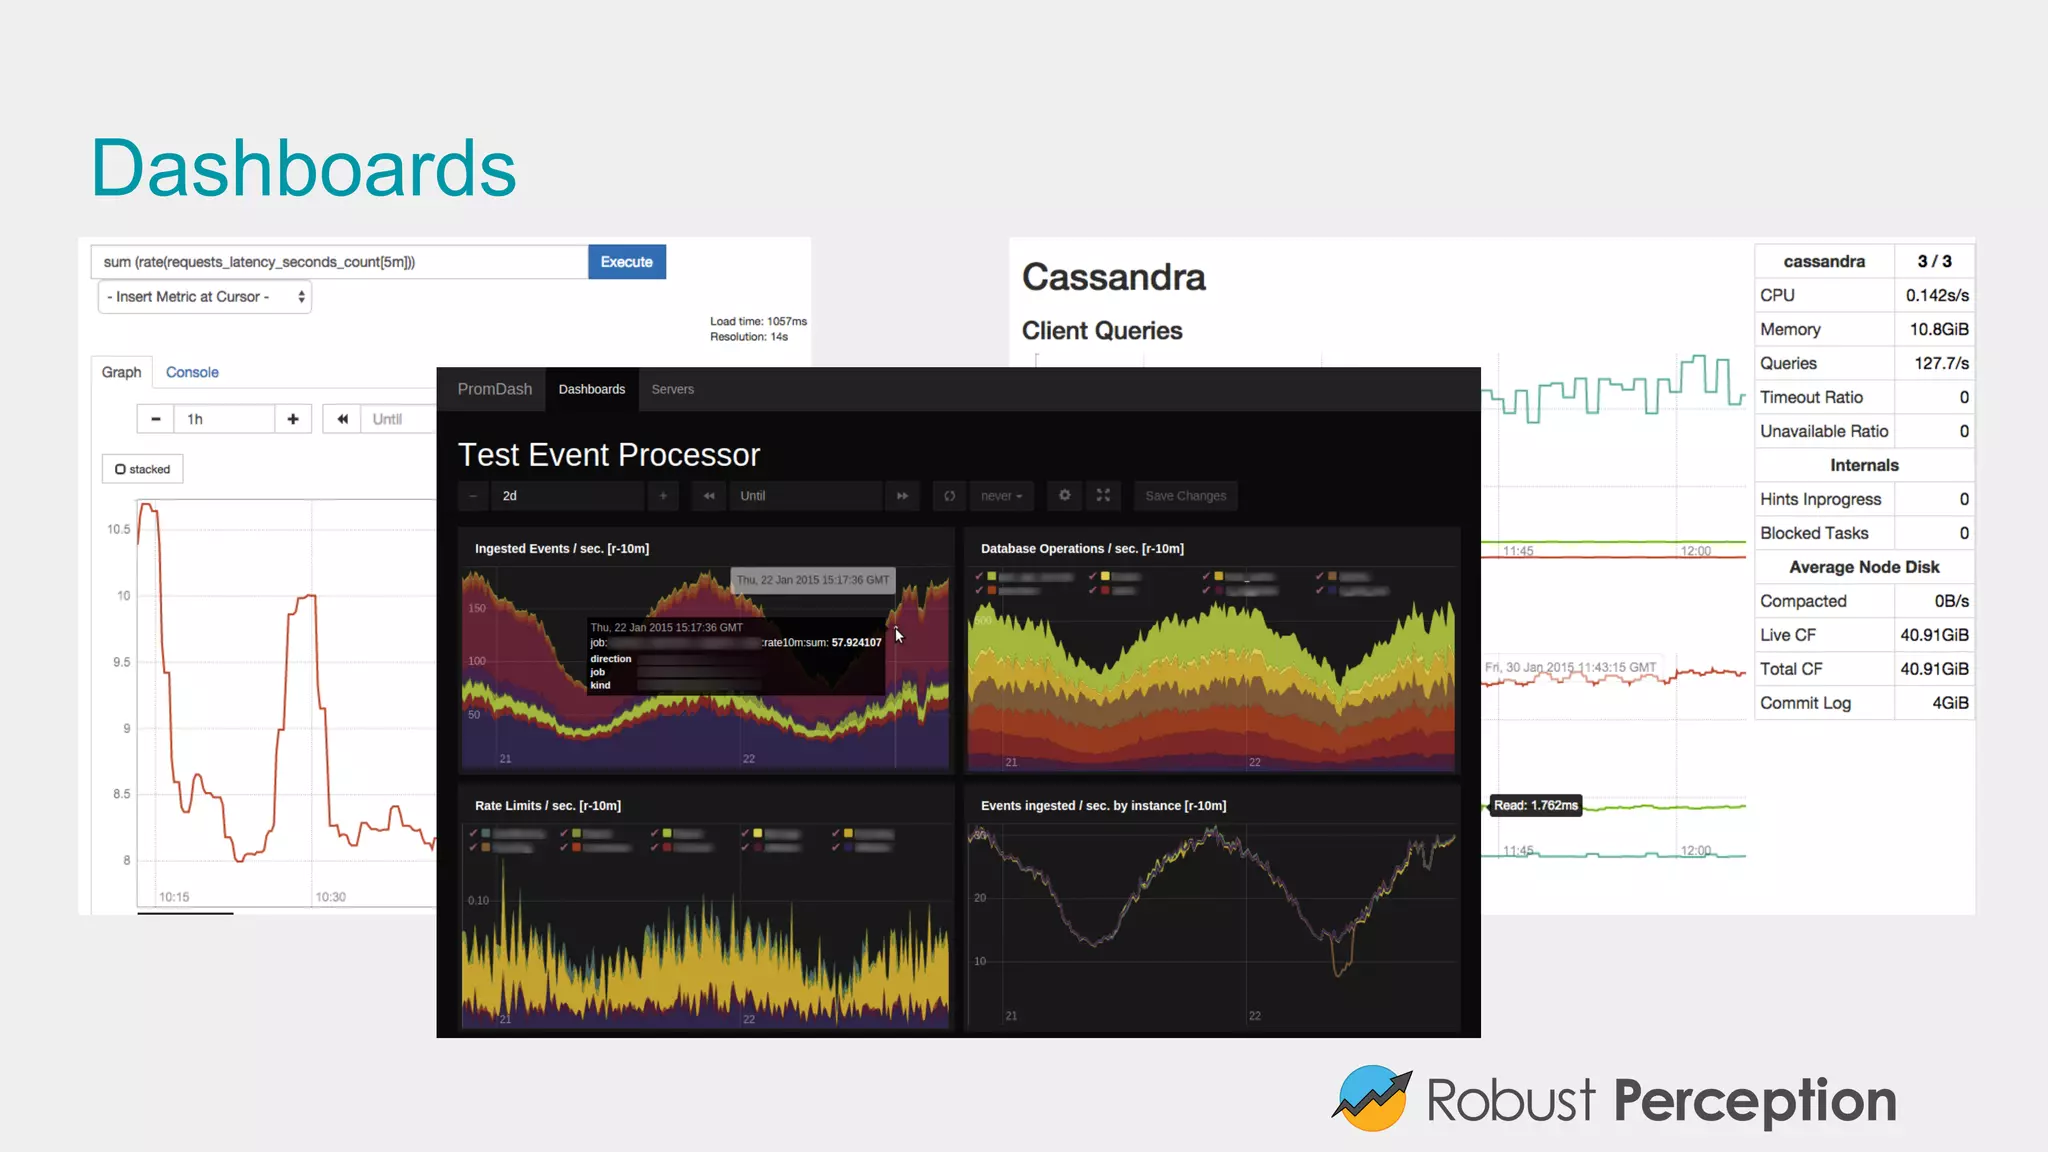Click the Save Changes button

coord(1185,496)
